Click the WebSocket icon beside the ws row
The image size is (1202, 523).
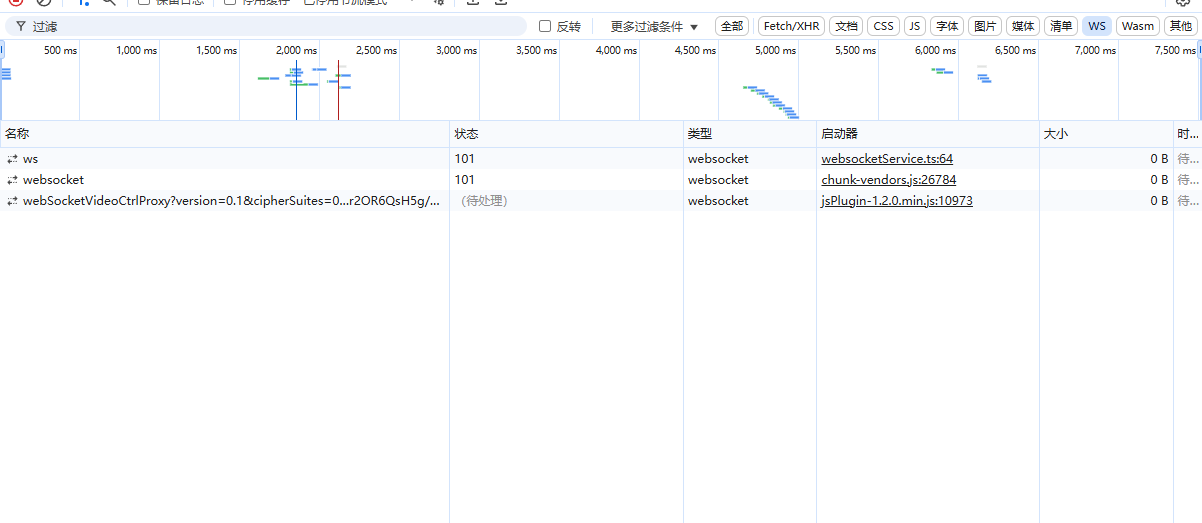13,159
